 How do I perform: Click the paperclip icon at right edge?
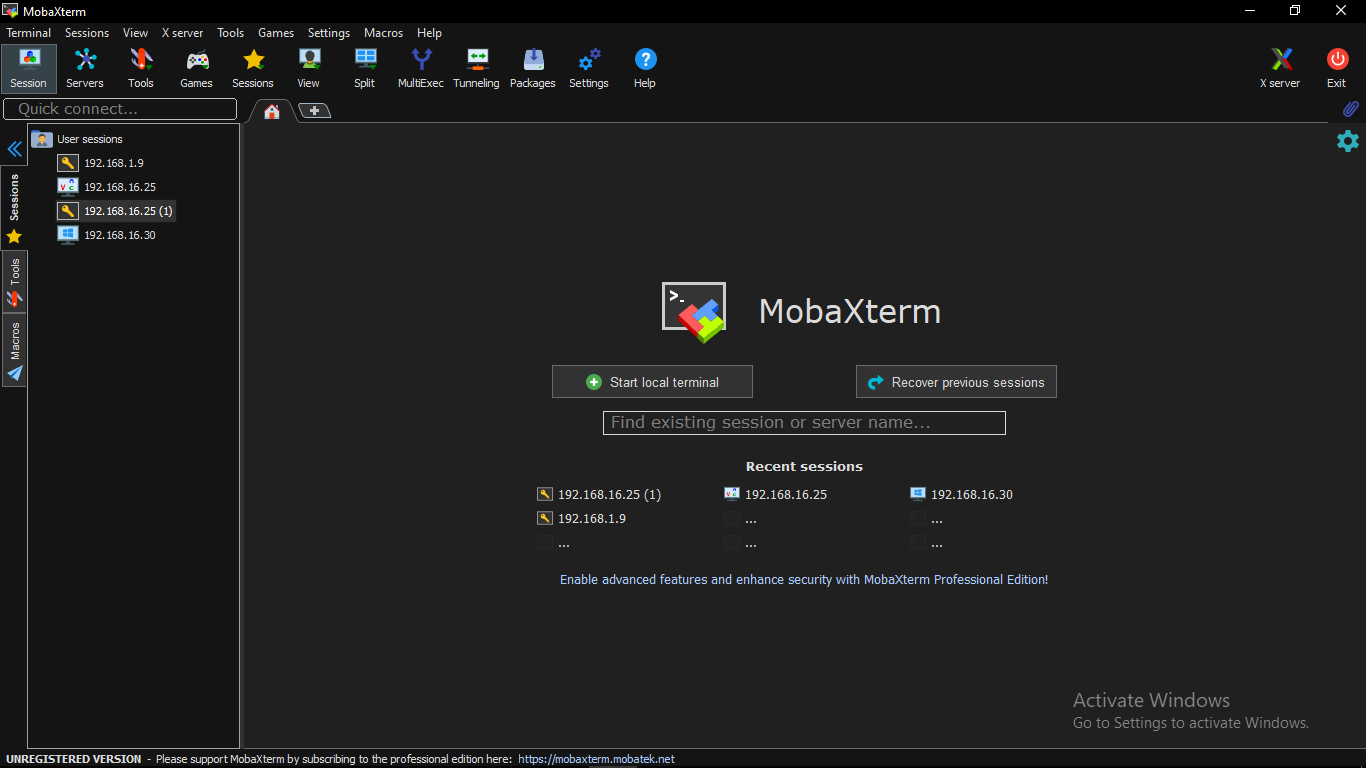coord(1350,109)
